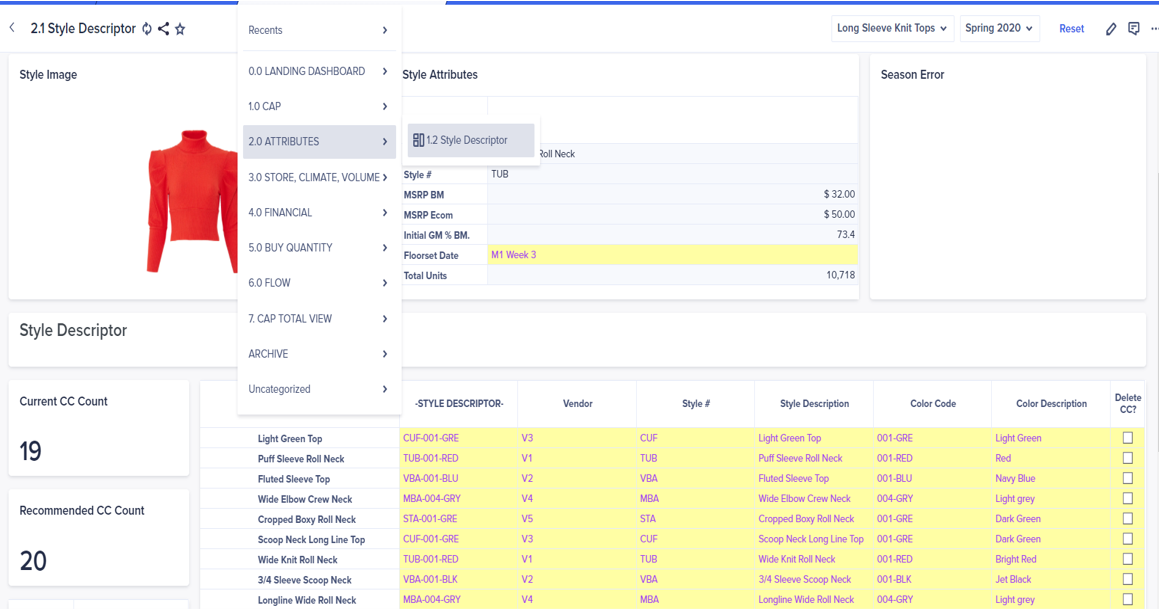1159x609 pixels.
Task: Star the 2.1 Style Descriptor view
Action: point(181,29)
